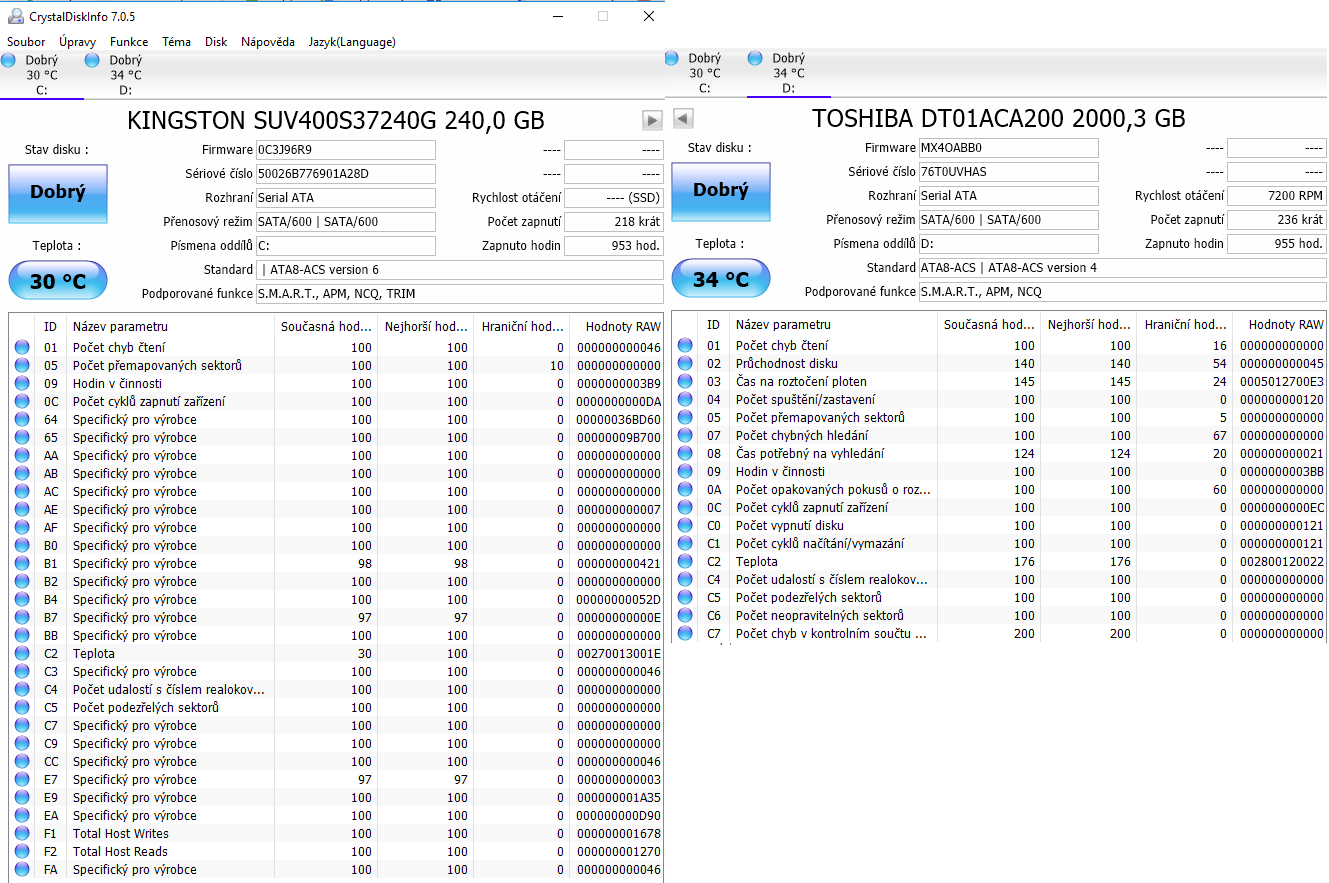Click status icon for Toshiba 02 Průchodnost disku

(685, 364)
